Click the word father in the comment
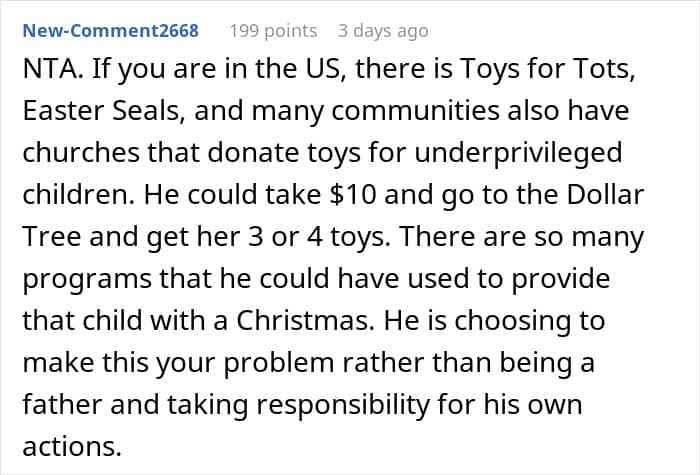The width and height of the screenshot is (700, 475). pos(56,408)
